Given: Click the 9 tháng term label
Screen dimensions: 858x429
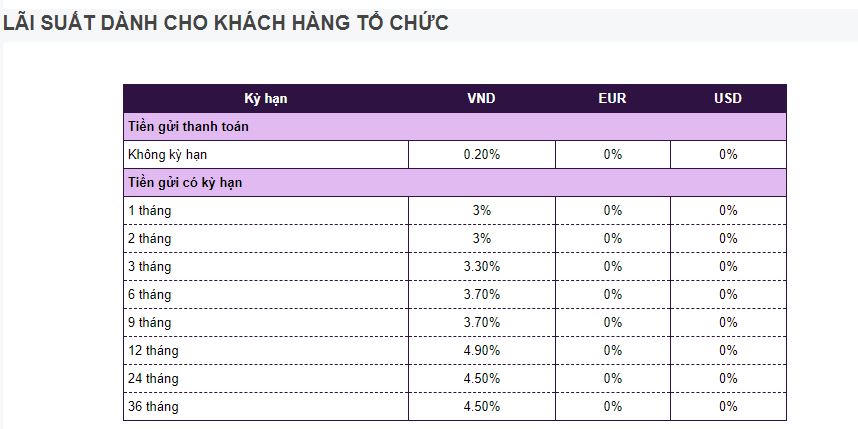Looking at the screenshot, I should [x=149, y=323].
